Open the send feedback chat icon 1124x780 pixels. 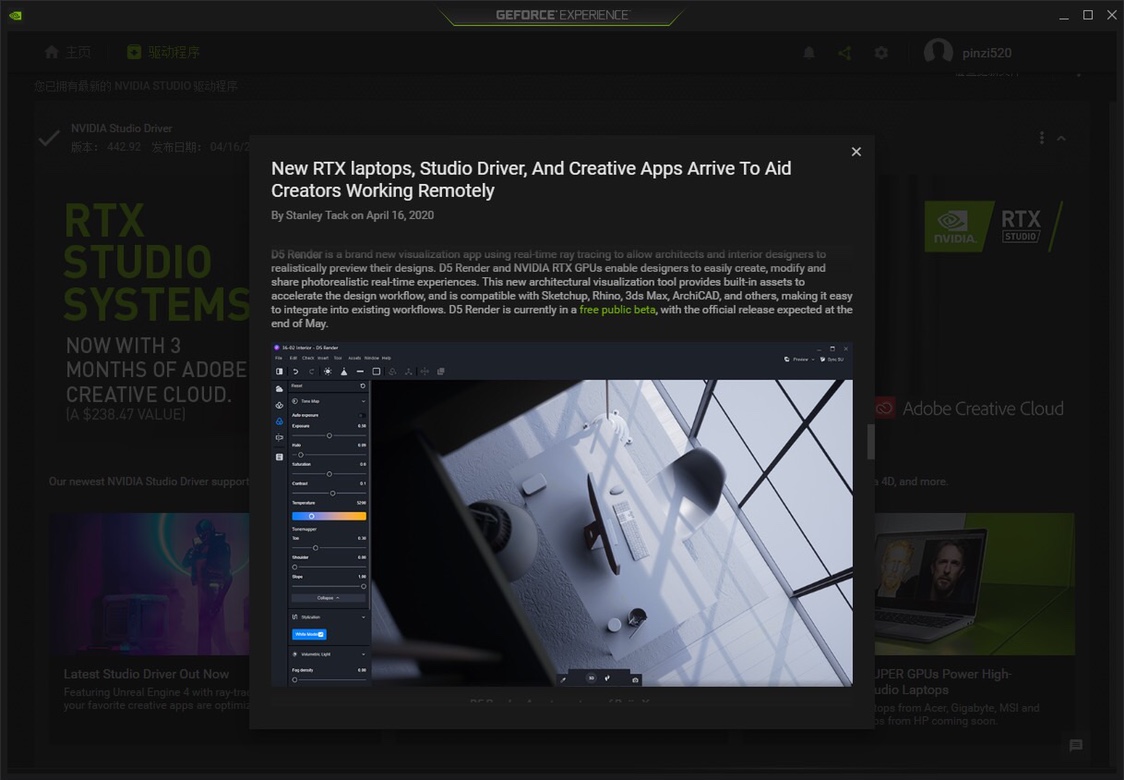(1075, 746)
